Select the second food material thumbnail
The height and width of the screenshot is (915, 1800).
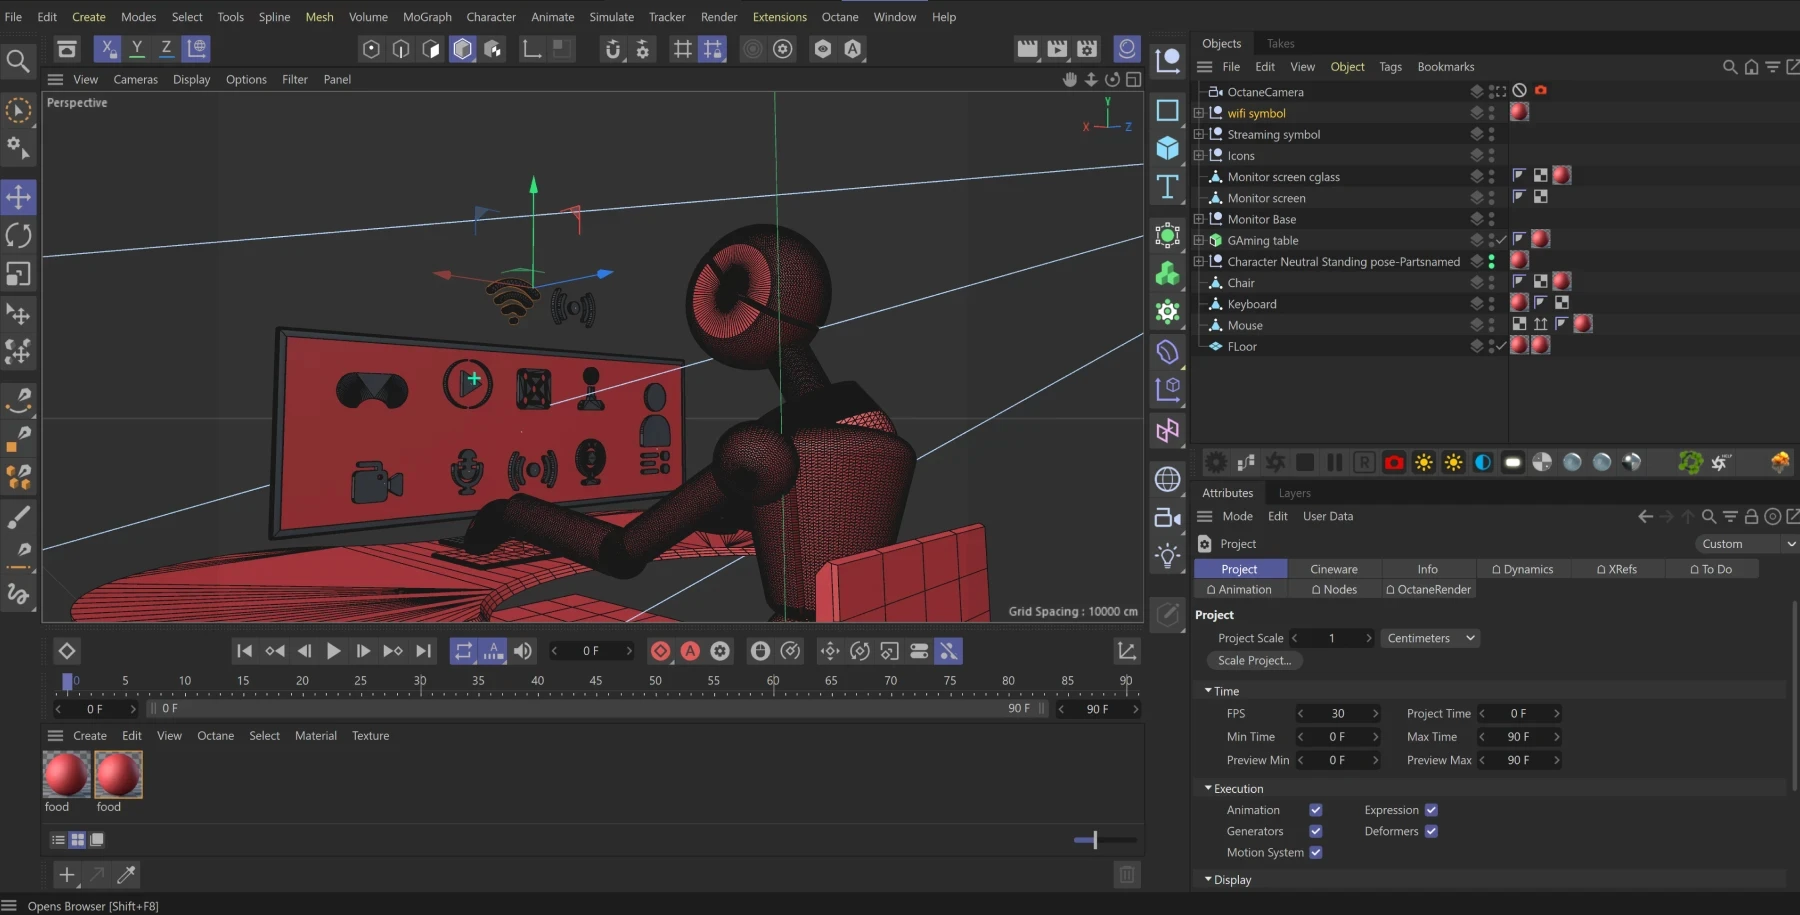point(118,775)
